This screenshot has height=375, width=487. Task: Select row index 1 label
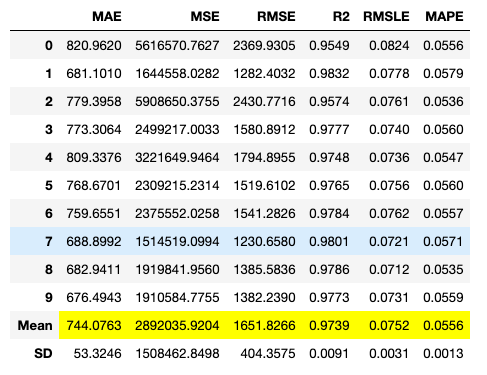[49, 73]
